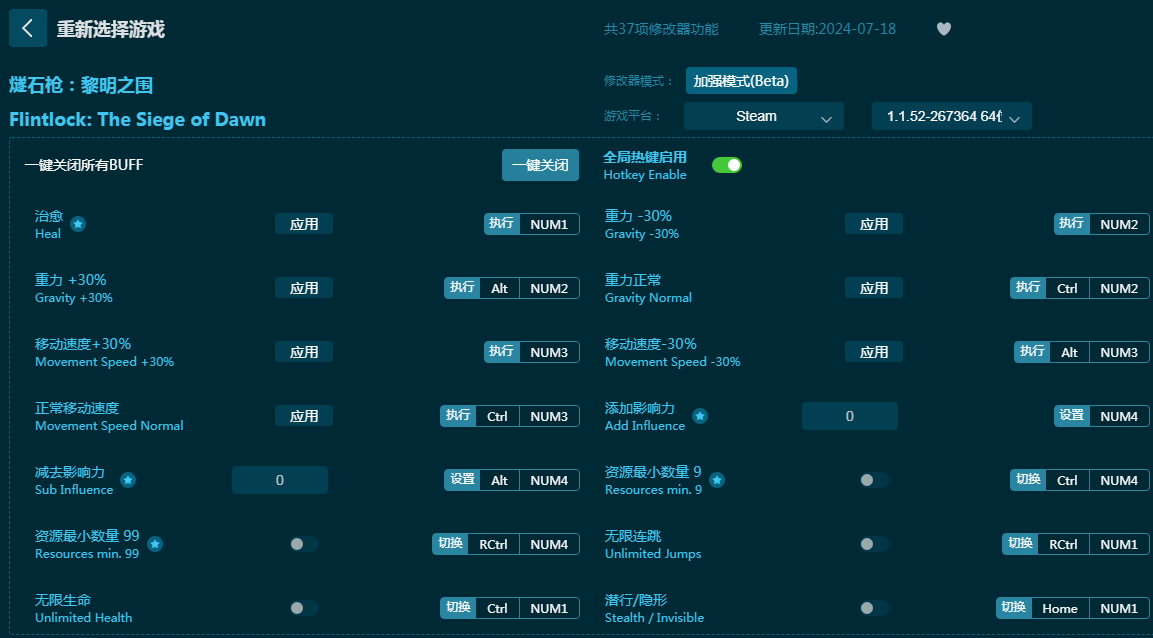This screenshot has width=1153, height=638.
Task: Apply Gravity -30% using its 应用 button
Action: 874,224
